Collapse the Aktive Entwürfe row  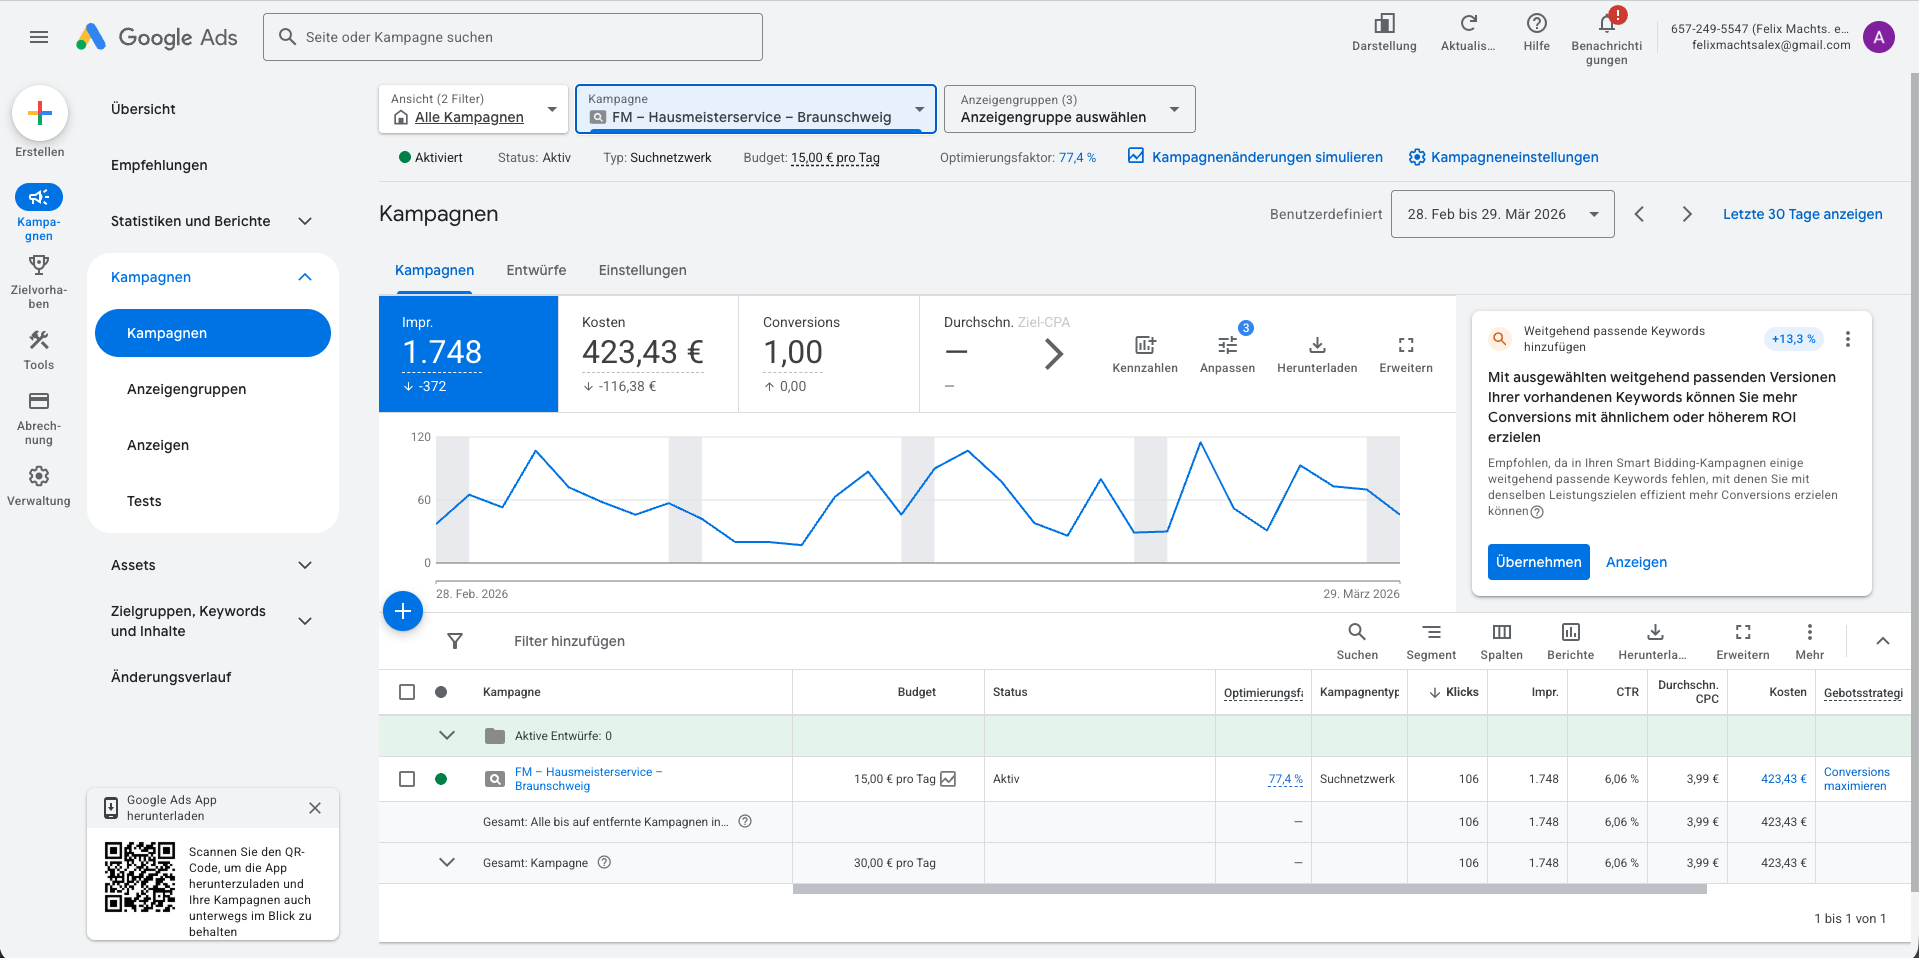[447, 736]
